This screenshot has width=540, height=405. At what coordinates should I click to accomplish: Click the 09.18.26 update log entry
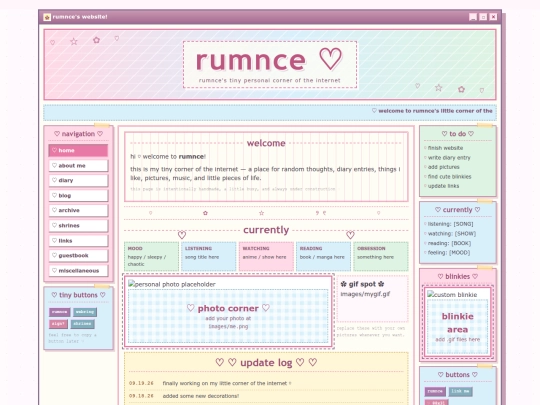click(266, 396)
